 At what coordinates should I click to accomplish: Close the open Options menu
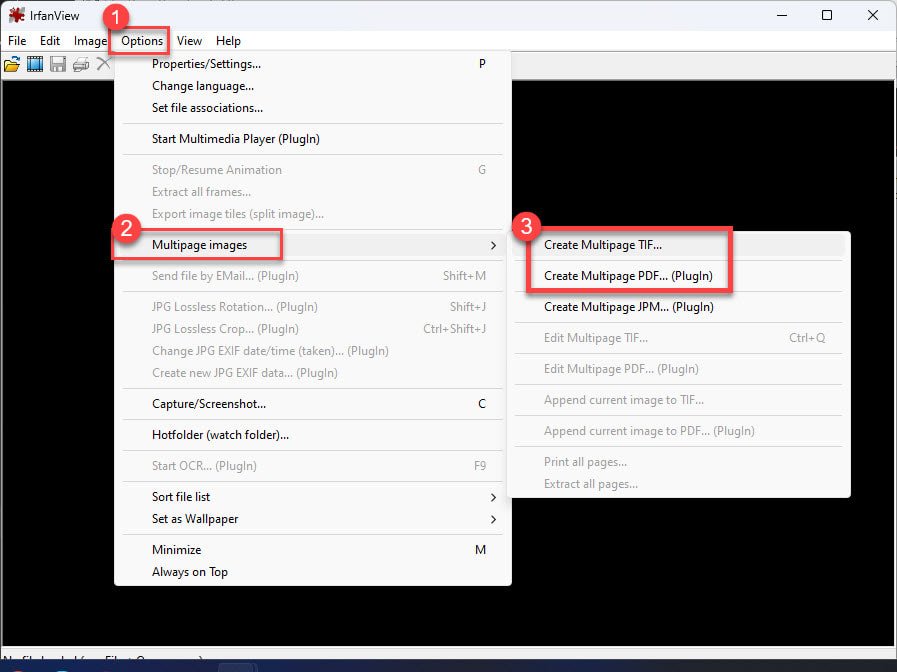click(x=142, y=41)
